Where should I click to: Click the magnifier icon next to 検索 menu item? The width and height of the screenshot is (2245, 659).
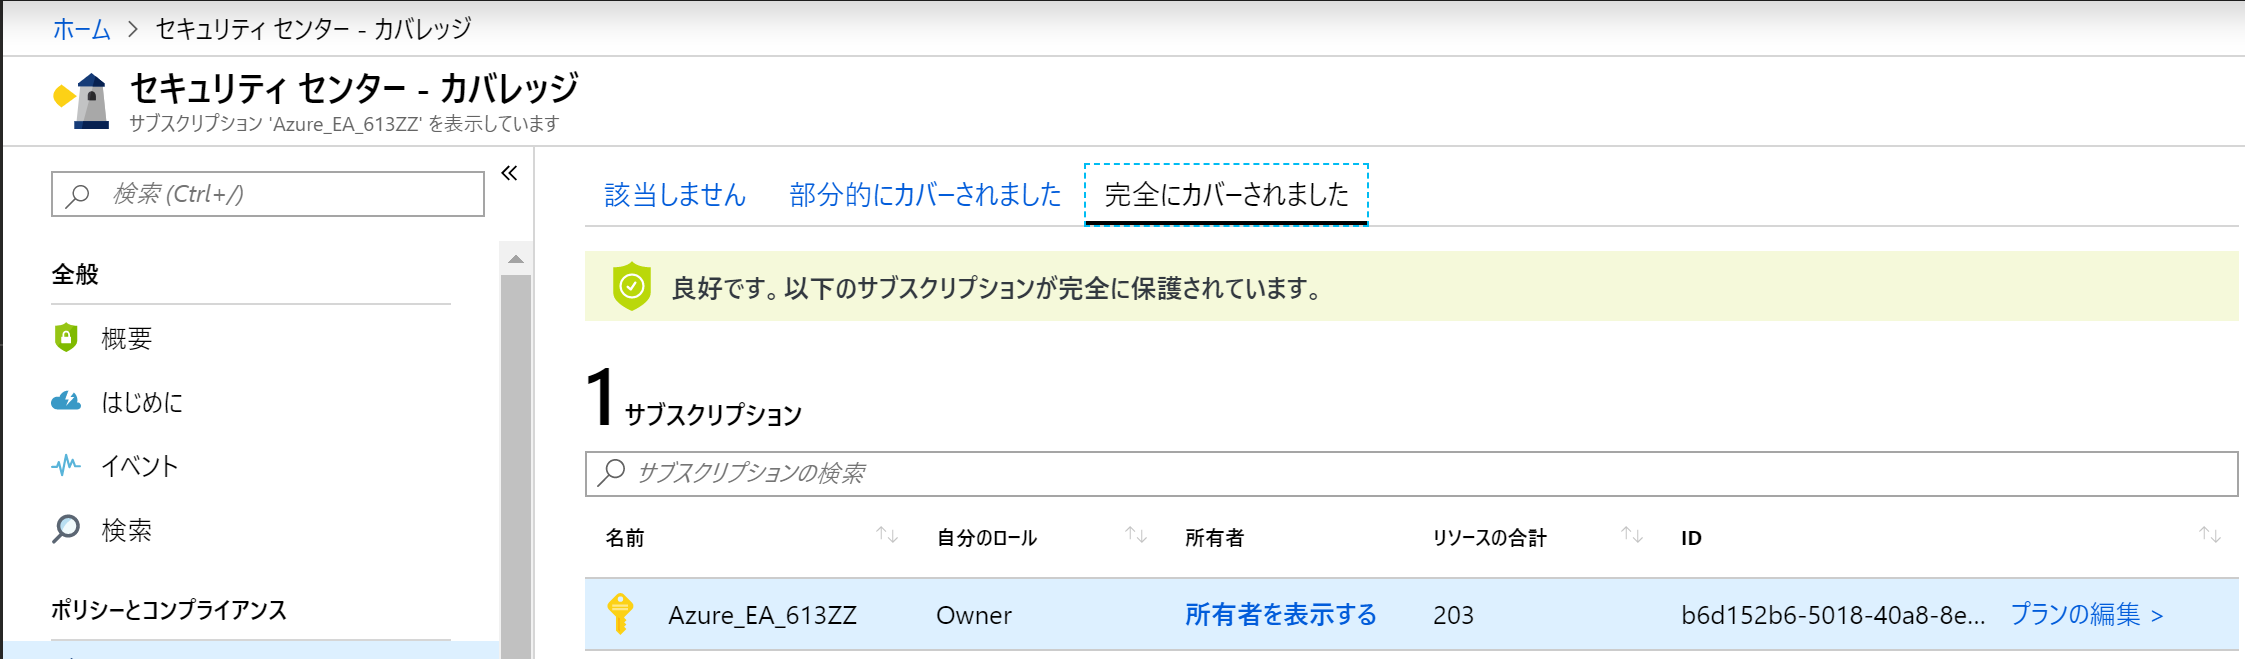click(66, 528)
